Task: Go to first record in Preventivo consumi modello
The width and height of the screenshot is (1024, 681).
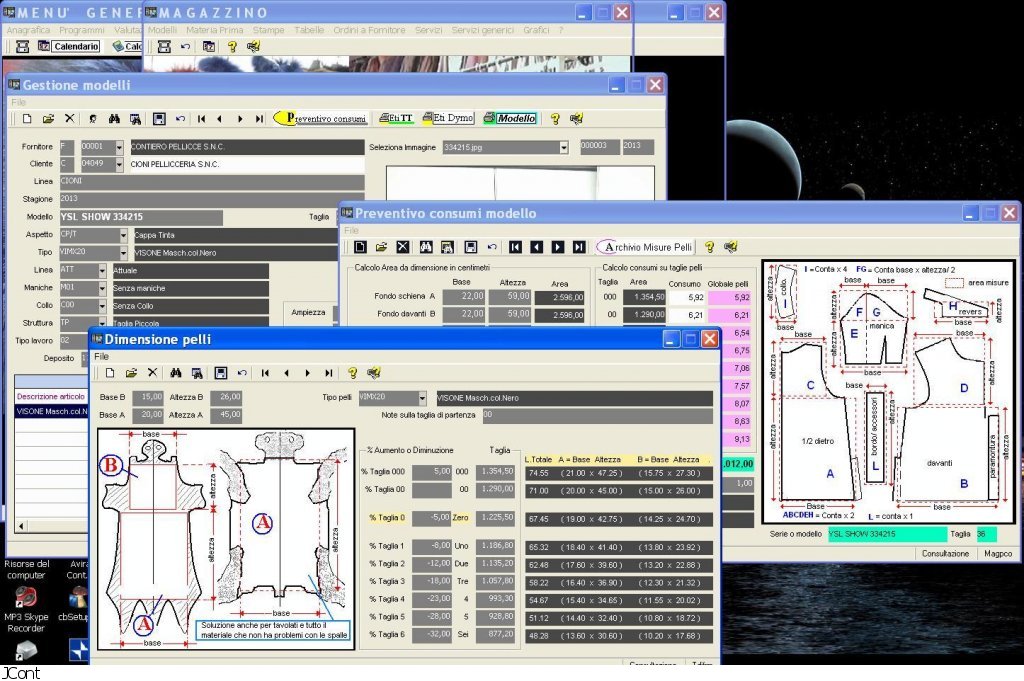Action: pos(515,246)
